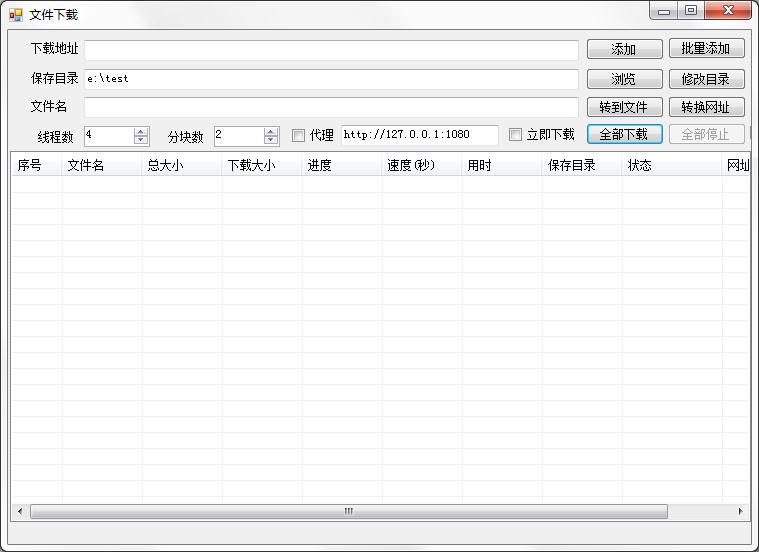Click 浏览 to browse folder
Viewport: 759px width, 552px height.
[x=624, y=79]
